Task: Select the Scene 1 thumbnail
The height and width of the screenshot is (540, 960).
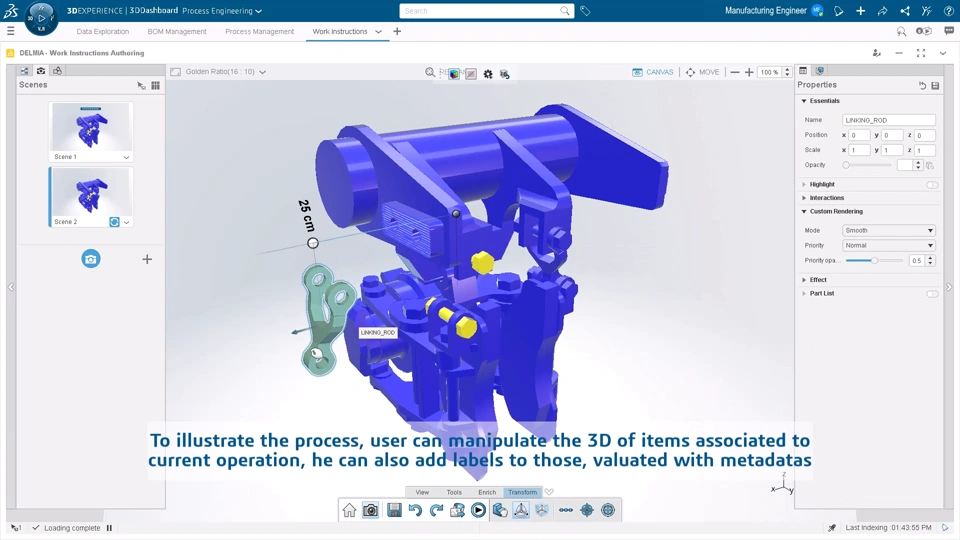Action: pyautogui.click(x=91, y=127)
